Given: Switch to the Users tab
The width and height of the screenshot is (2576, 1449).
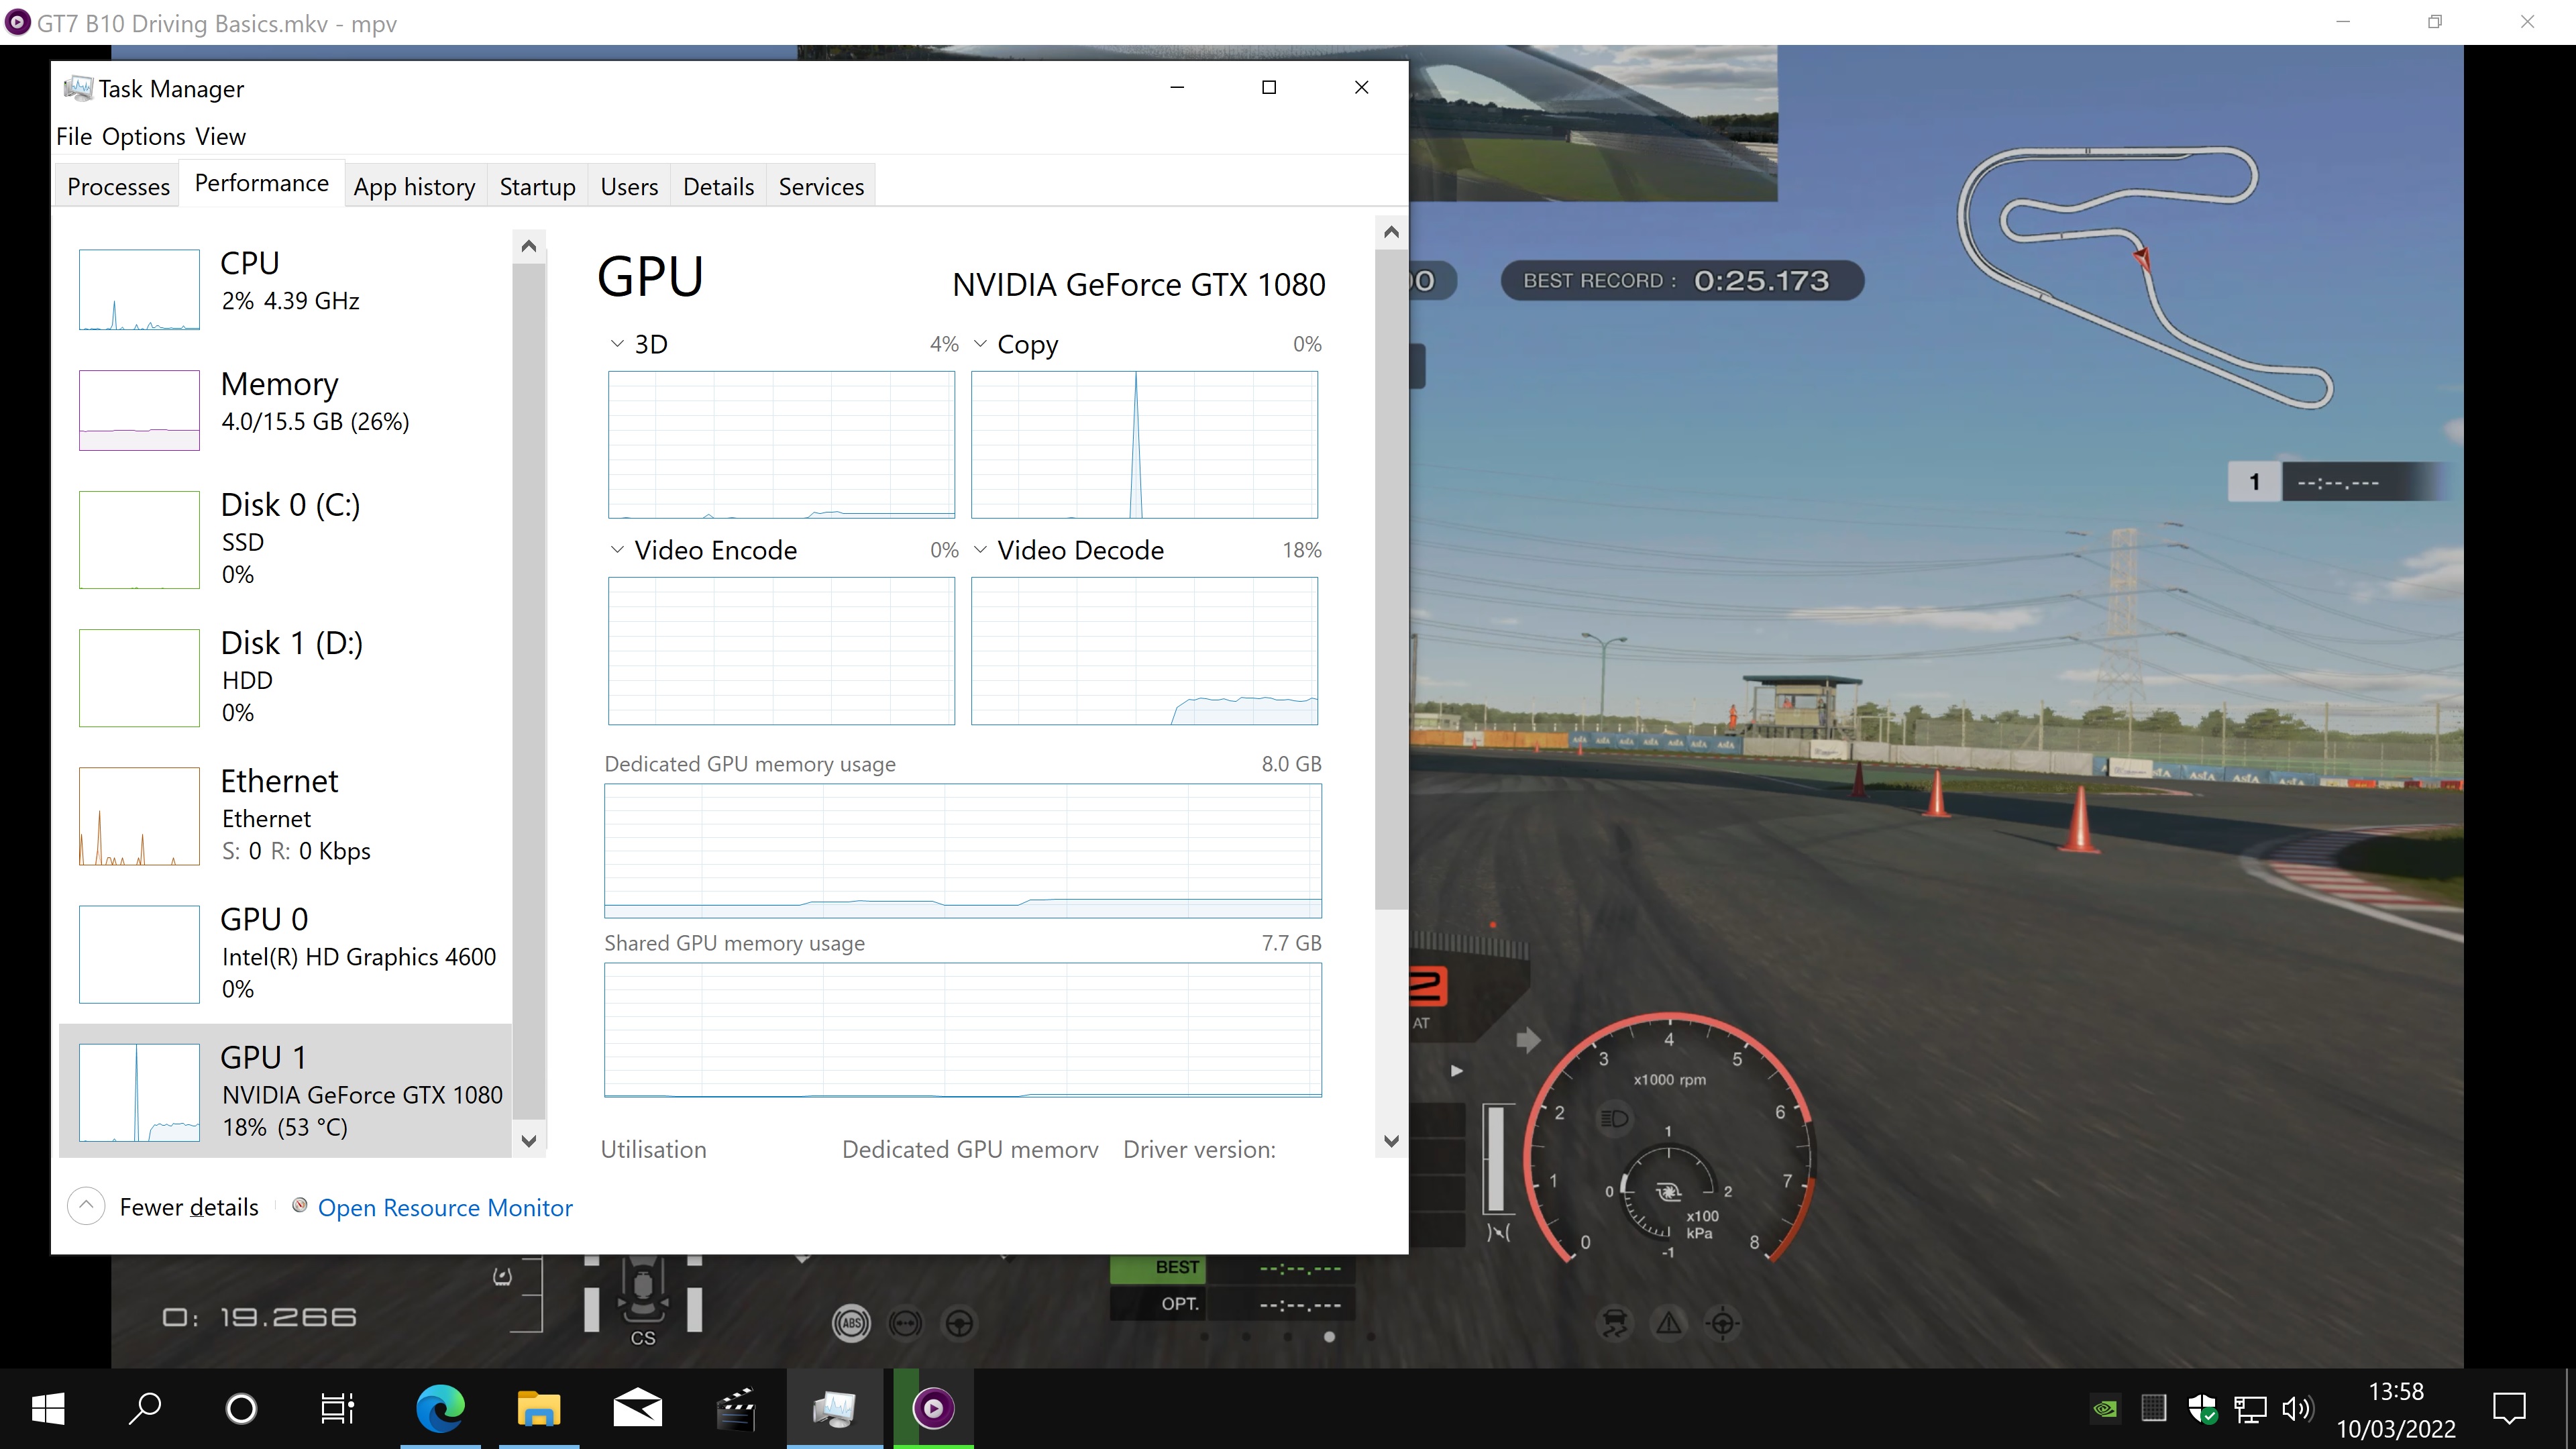Looking at the screenshot, I should click(629, 186).
